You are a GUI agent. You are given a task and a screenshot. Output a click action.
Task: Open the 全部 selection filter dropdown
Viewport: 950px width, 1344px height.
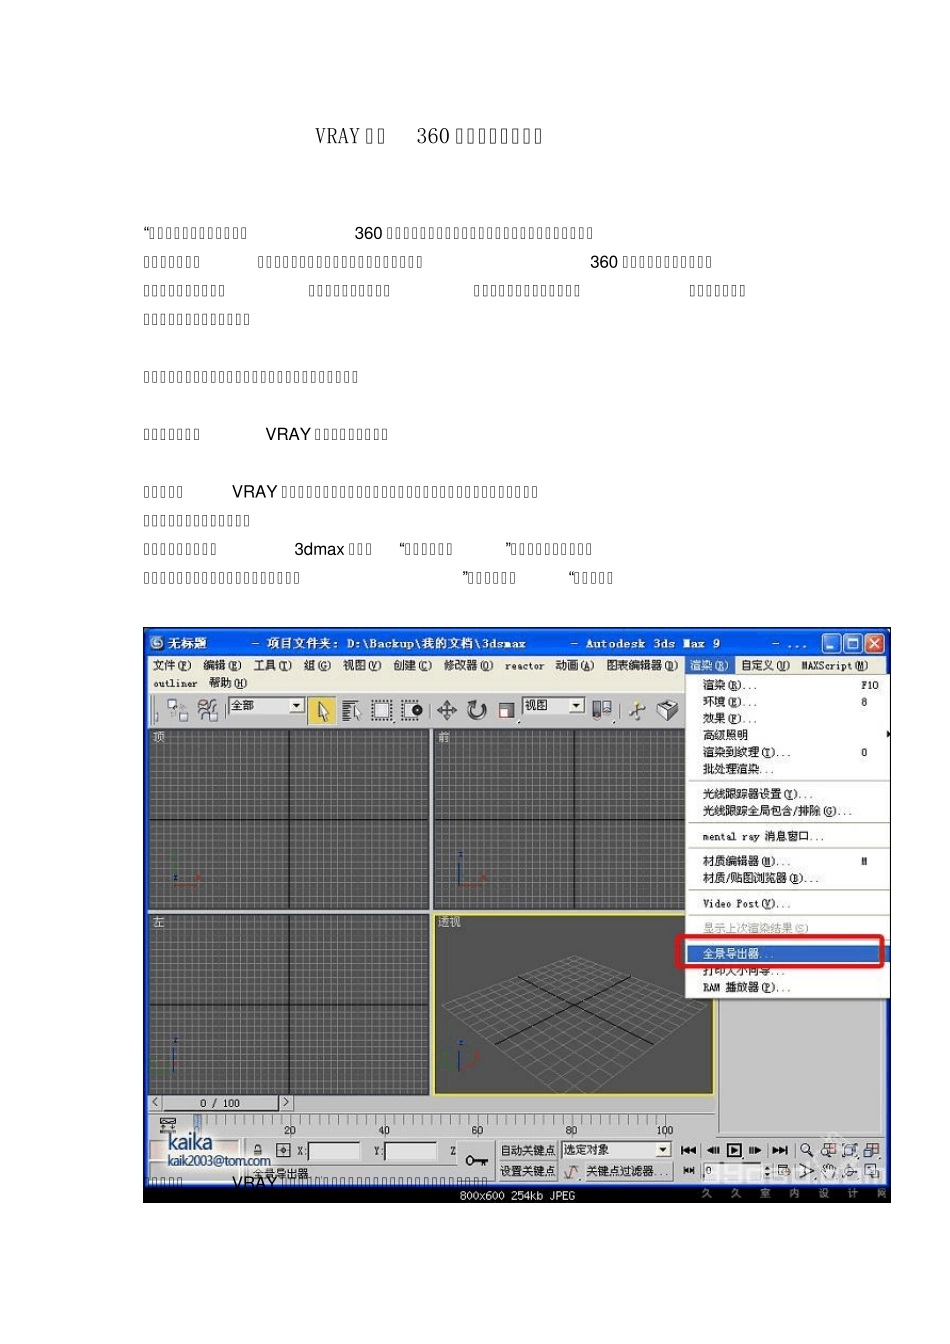point(267,706)
